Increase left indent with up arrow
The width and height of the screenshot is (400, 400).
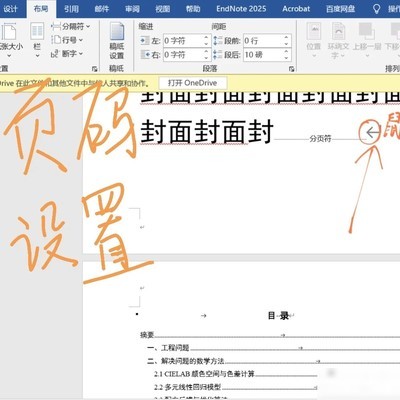pos(206,38)
